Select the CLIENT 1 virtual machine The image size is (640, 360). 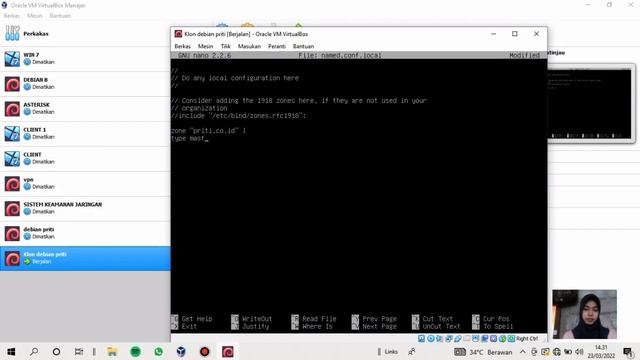pyautogui.click(x=85, y=133)
